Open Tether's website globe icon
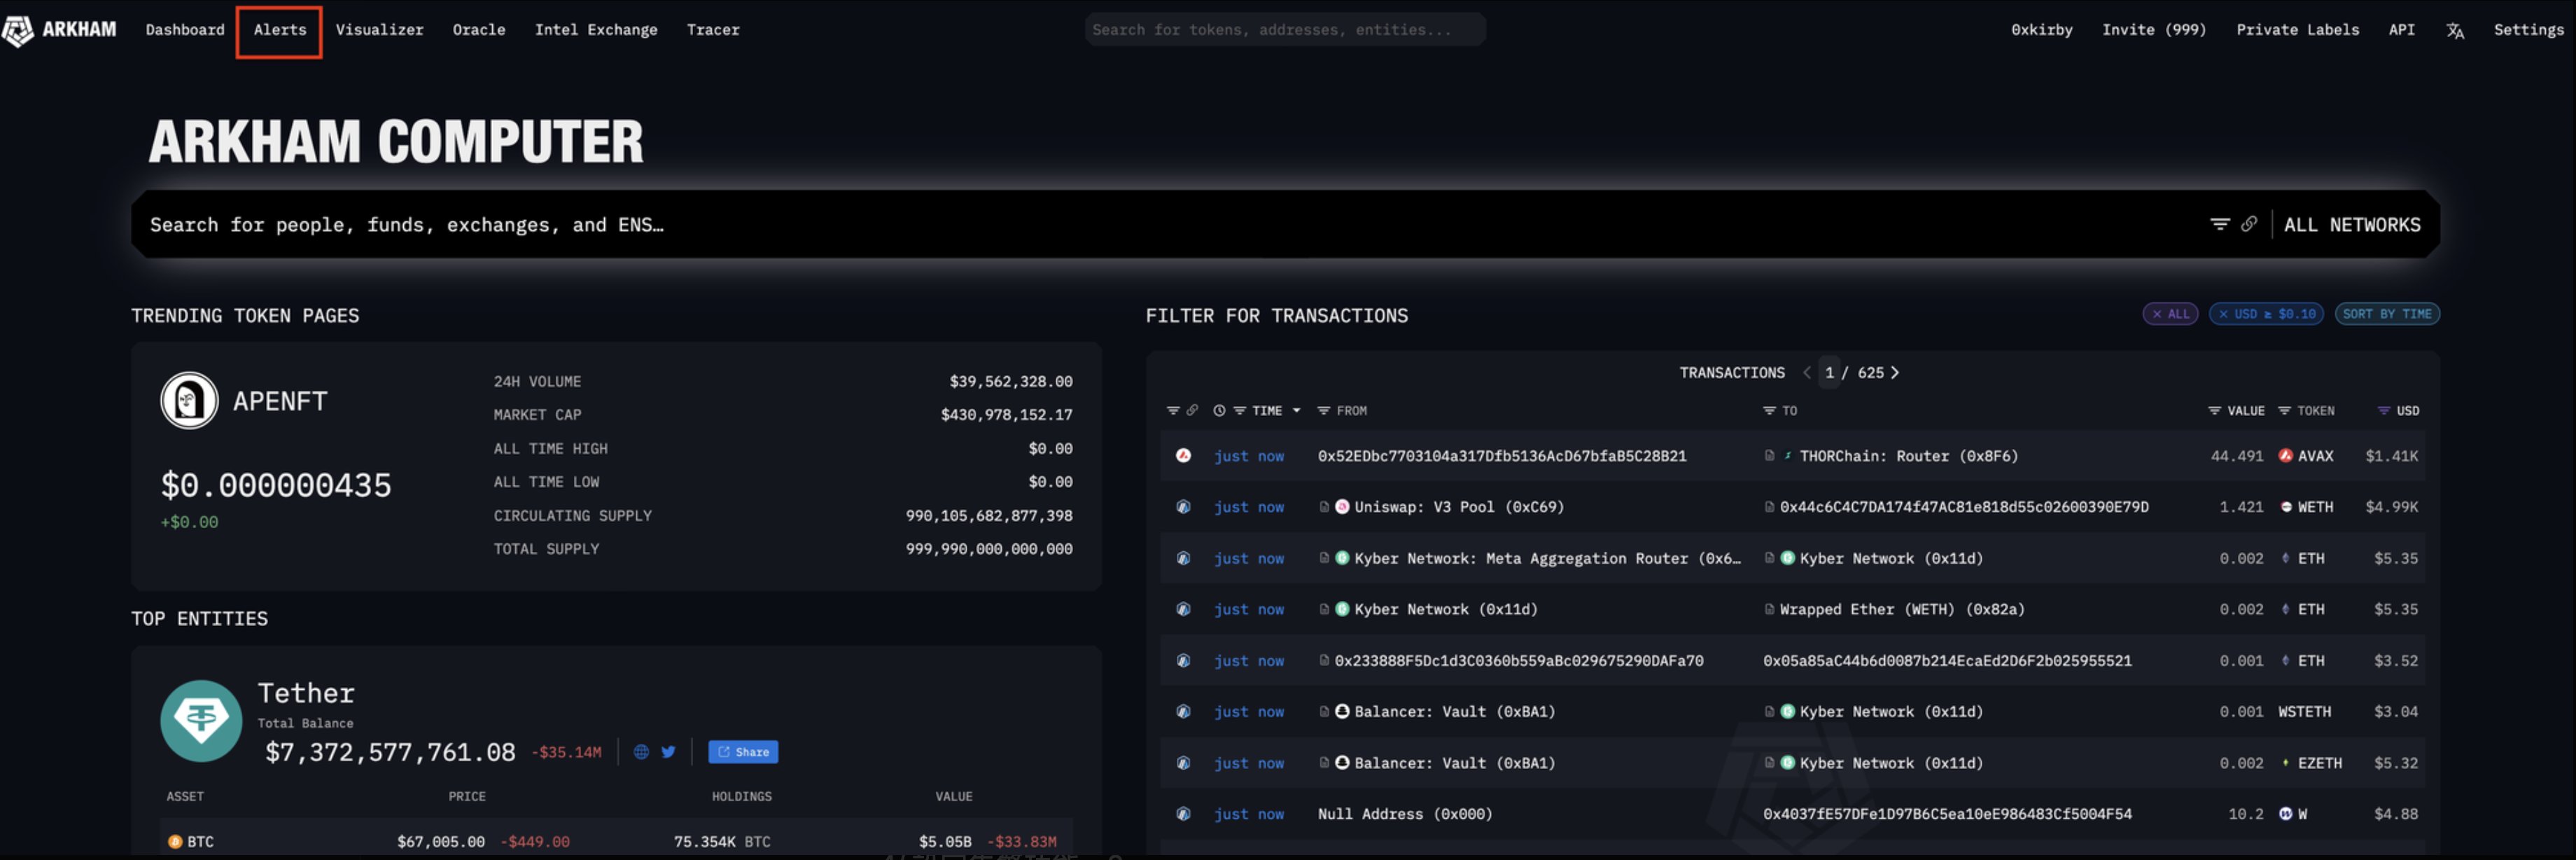Image resolution: width=2576 pixels, height=860 pixels. (x=641, y=752)
